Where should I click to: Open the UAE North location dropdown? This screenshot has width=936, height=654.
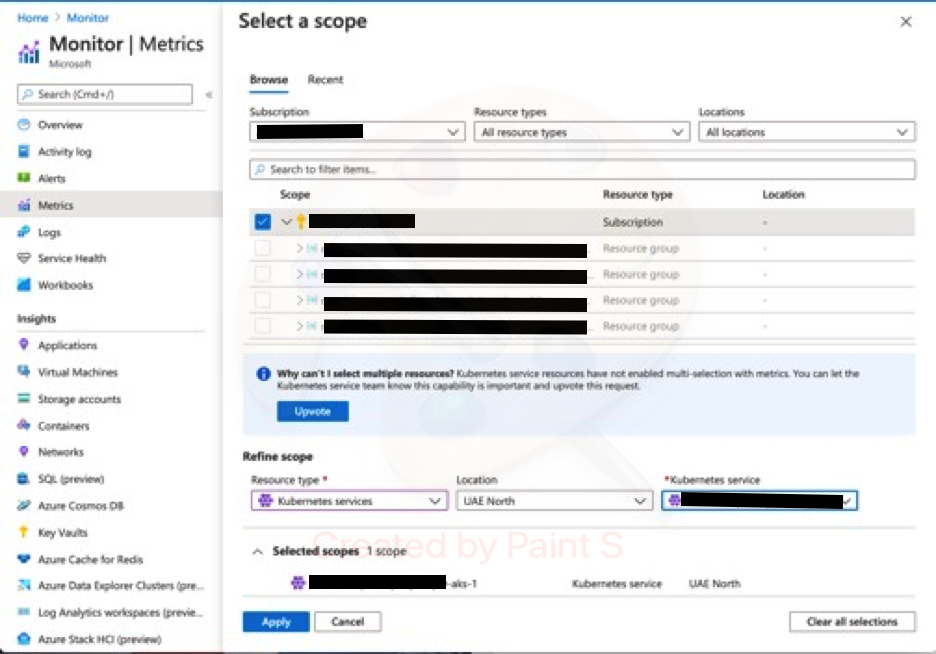point(555,501)
